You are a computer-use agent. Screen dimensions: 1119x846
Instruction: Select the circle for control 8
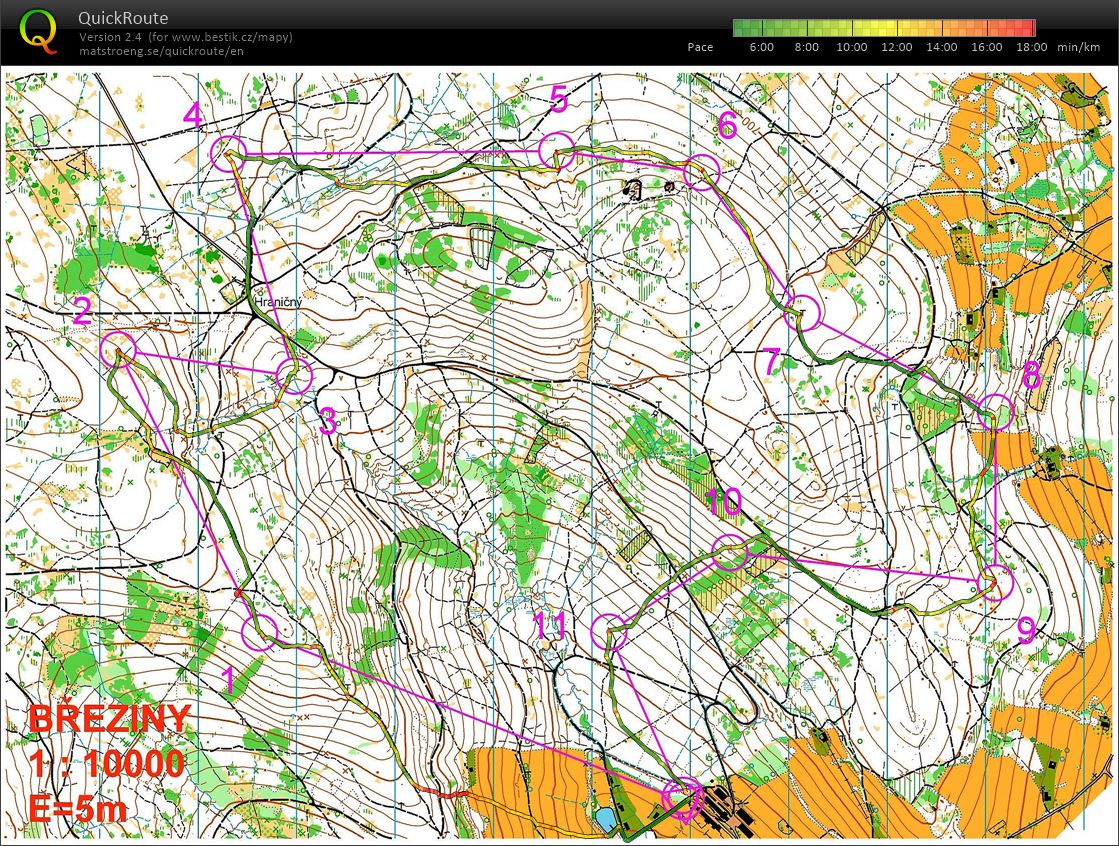pos(995,412)
